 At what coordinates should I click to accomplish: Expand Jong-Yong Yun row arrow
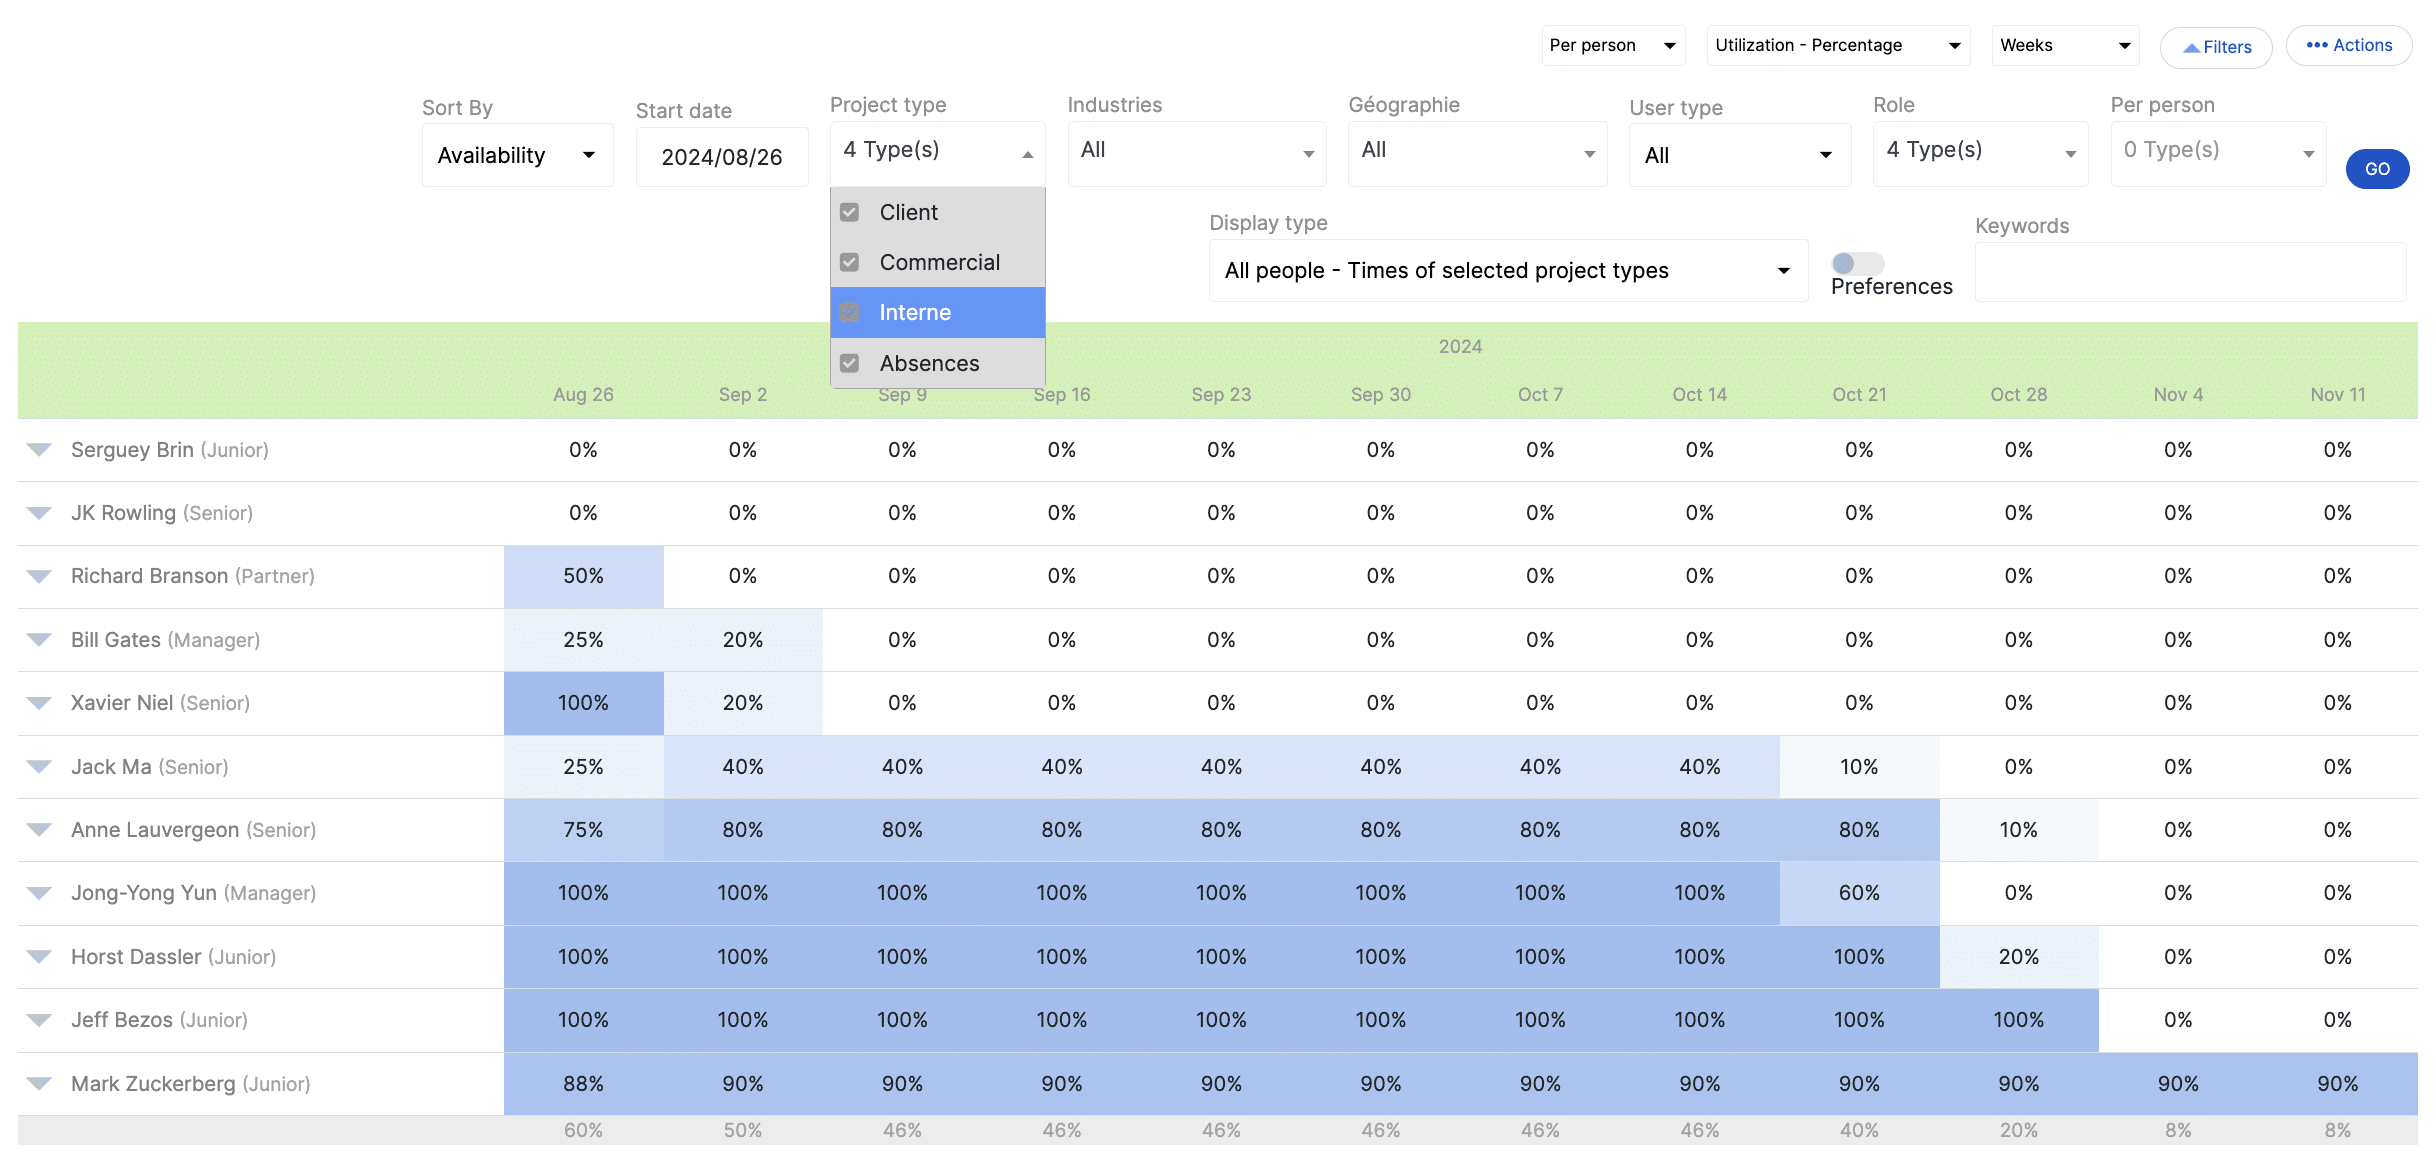tap(39, 893)
